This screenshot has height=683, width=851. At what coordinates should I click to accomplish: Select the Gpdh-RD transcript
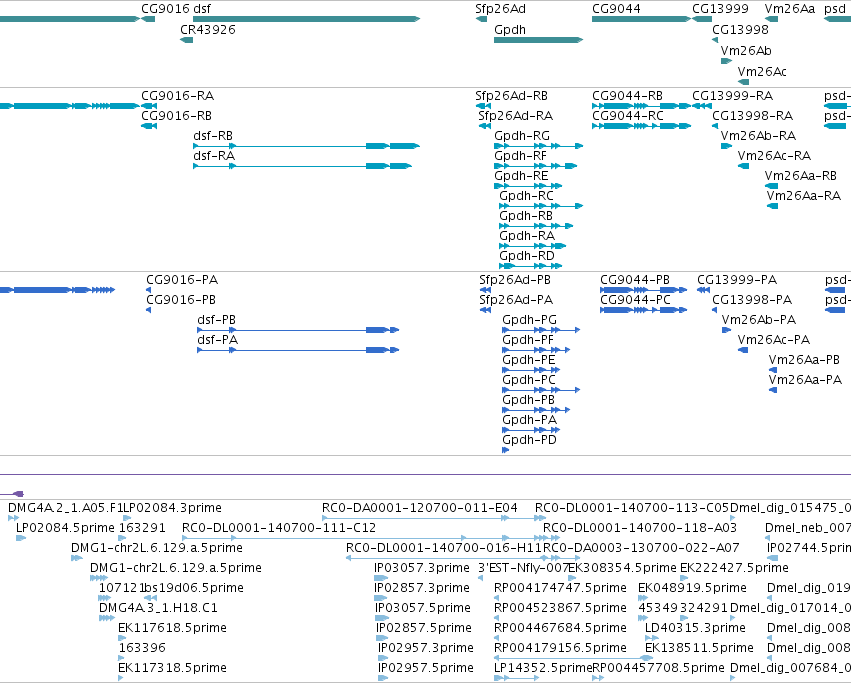click(x=531, y=266)
